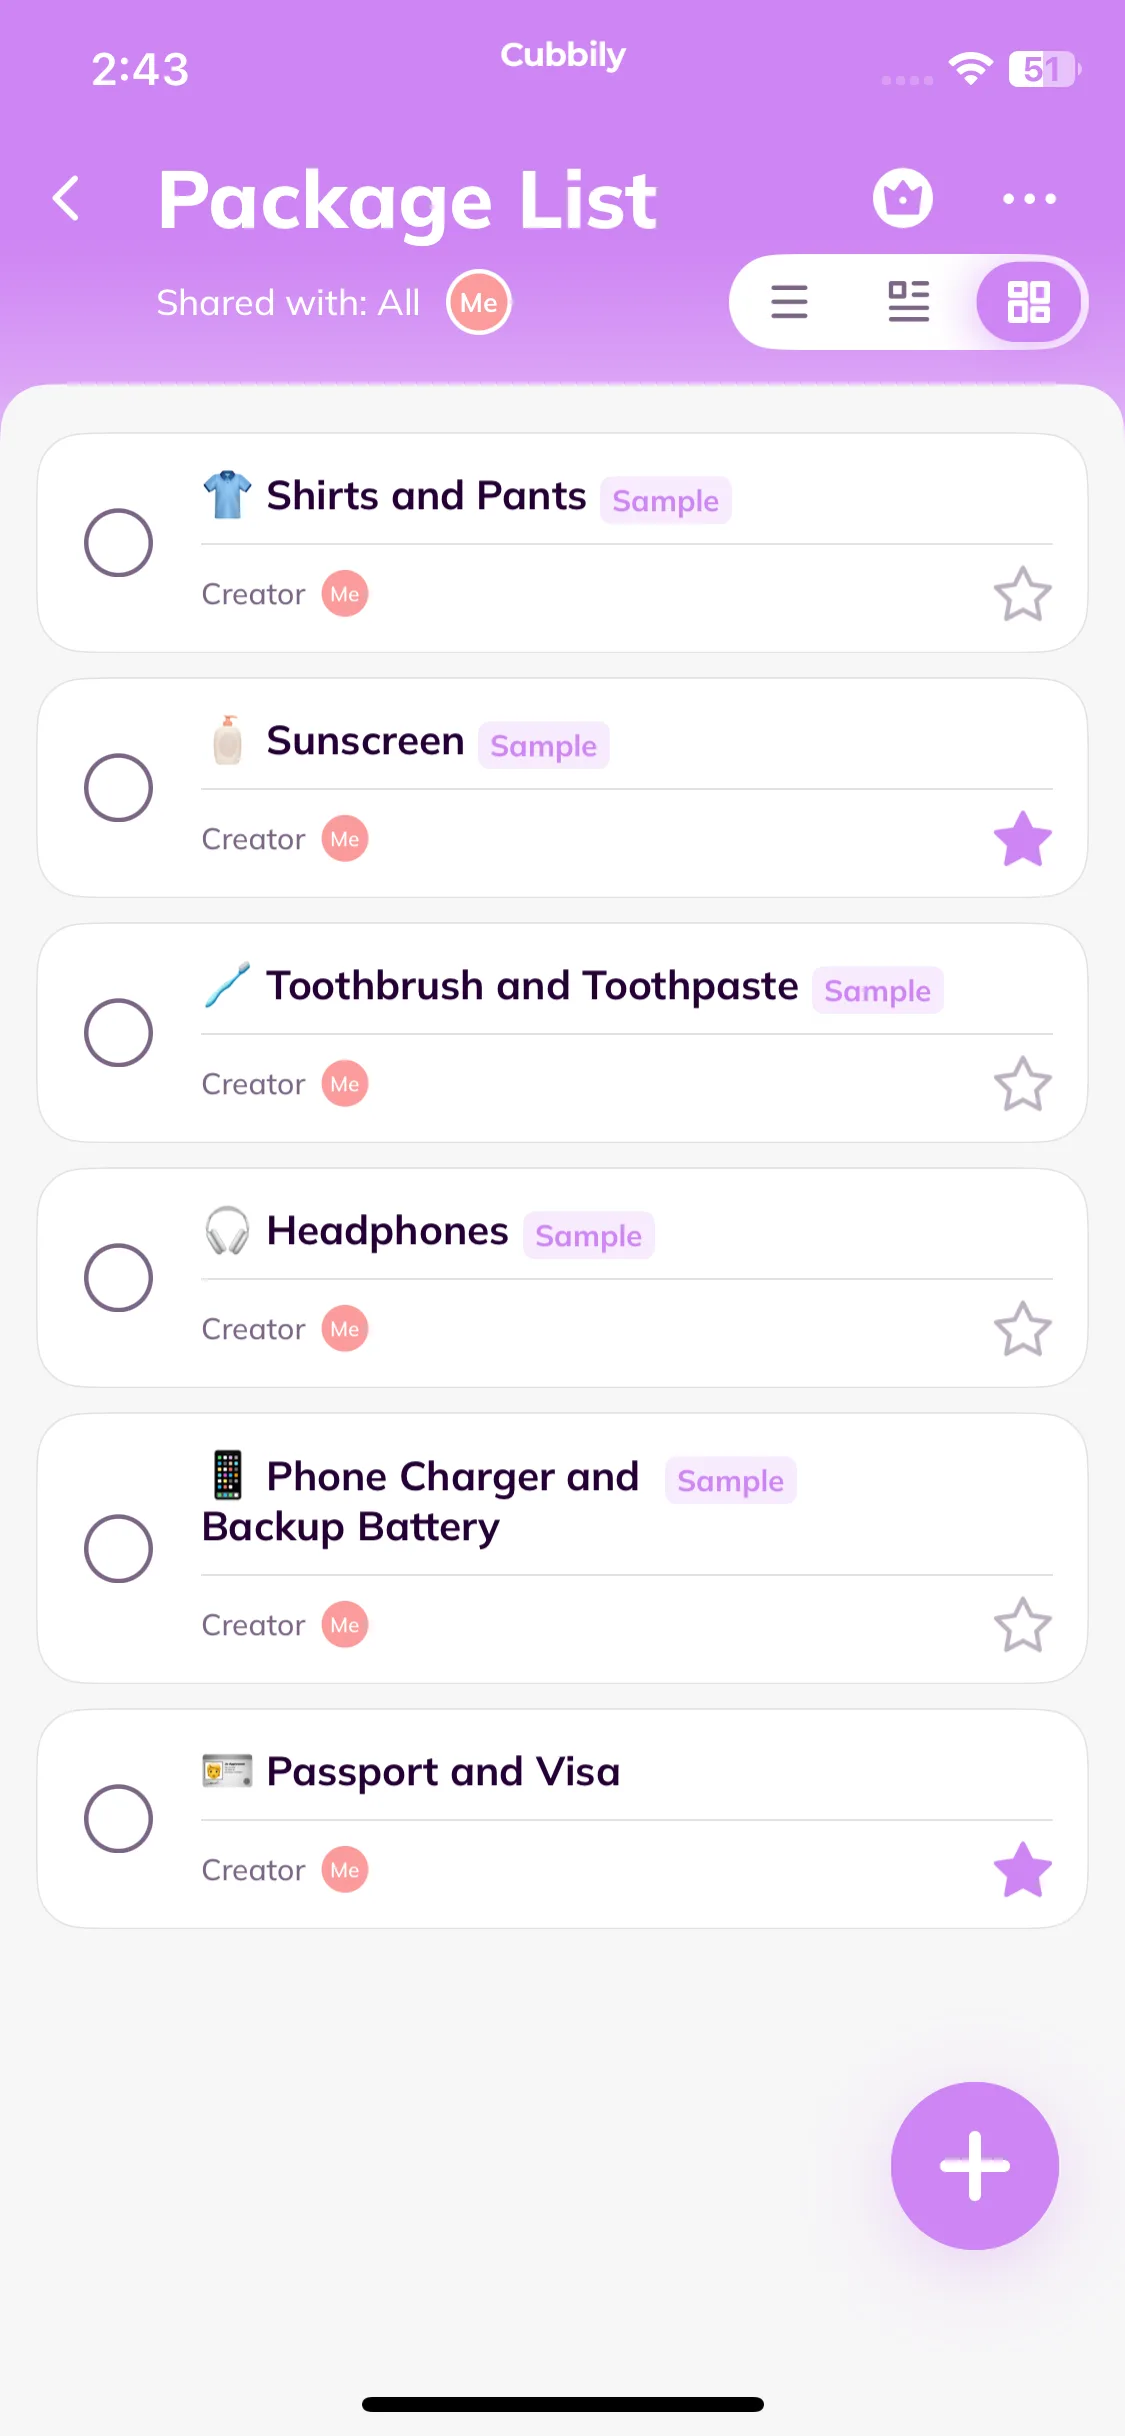Check the Headphones item circle
Image resolution: width=1125 pixels, height=2436 pixels.
pyautogui.click(x=118, y=1278)
